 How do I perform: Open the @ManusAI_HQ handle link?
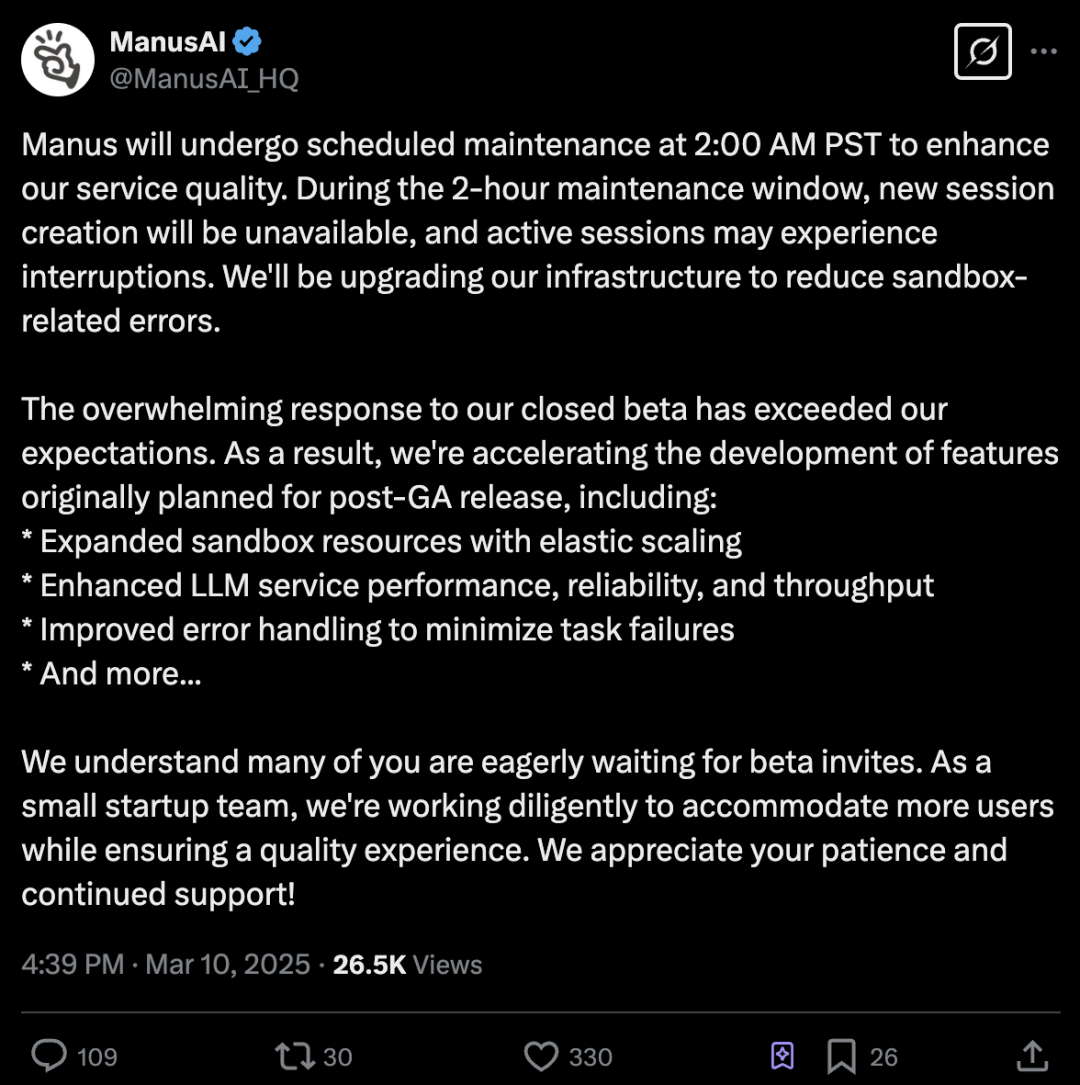203,78
